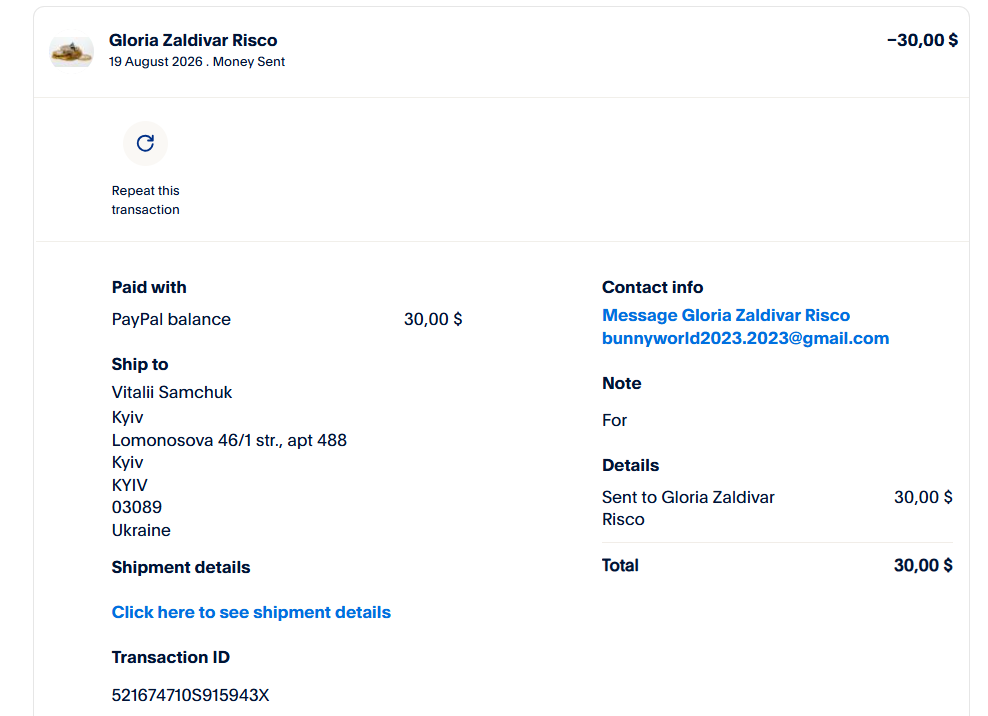Image resolution: width=988 pixels, height=716 pixels.
Task: Click the Message Gloria Zaldivar Risco link
Action: click(726, 315)
